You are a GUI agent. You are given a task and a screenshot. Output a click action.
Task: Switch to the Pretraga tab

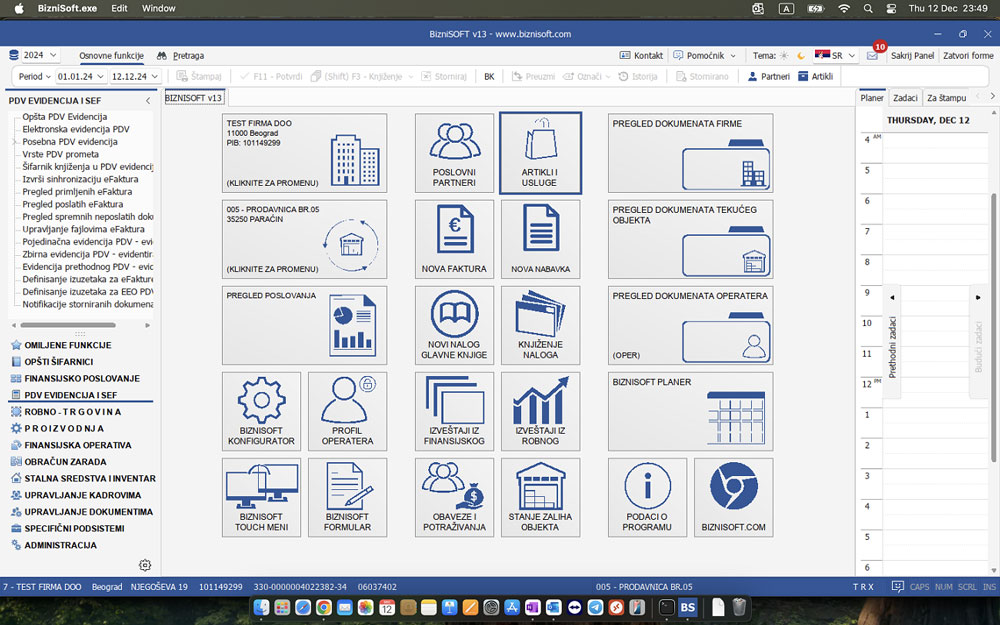click(x=180, y=56)
